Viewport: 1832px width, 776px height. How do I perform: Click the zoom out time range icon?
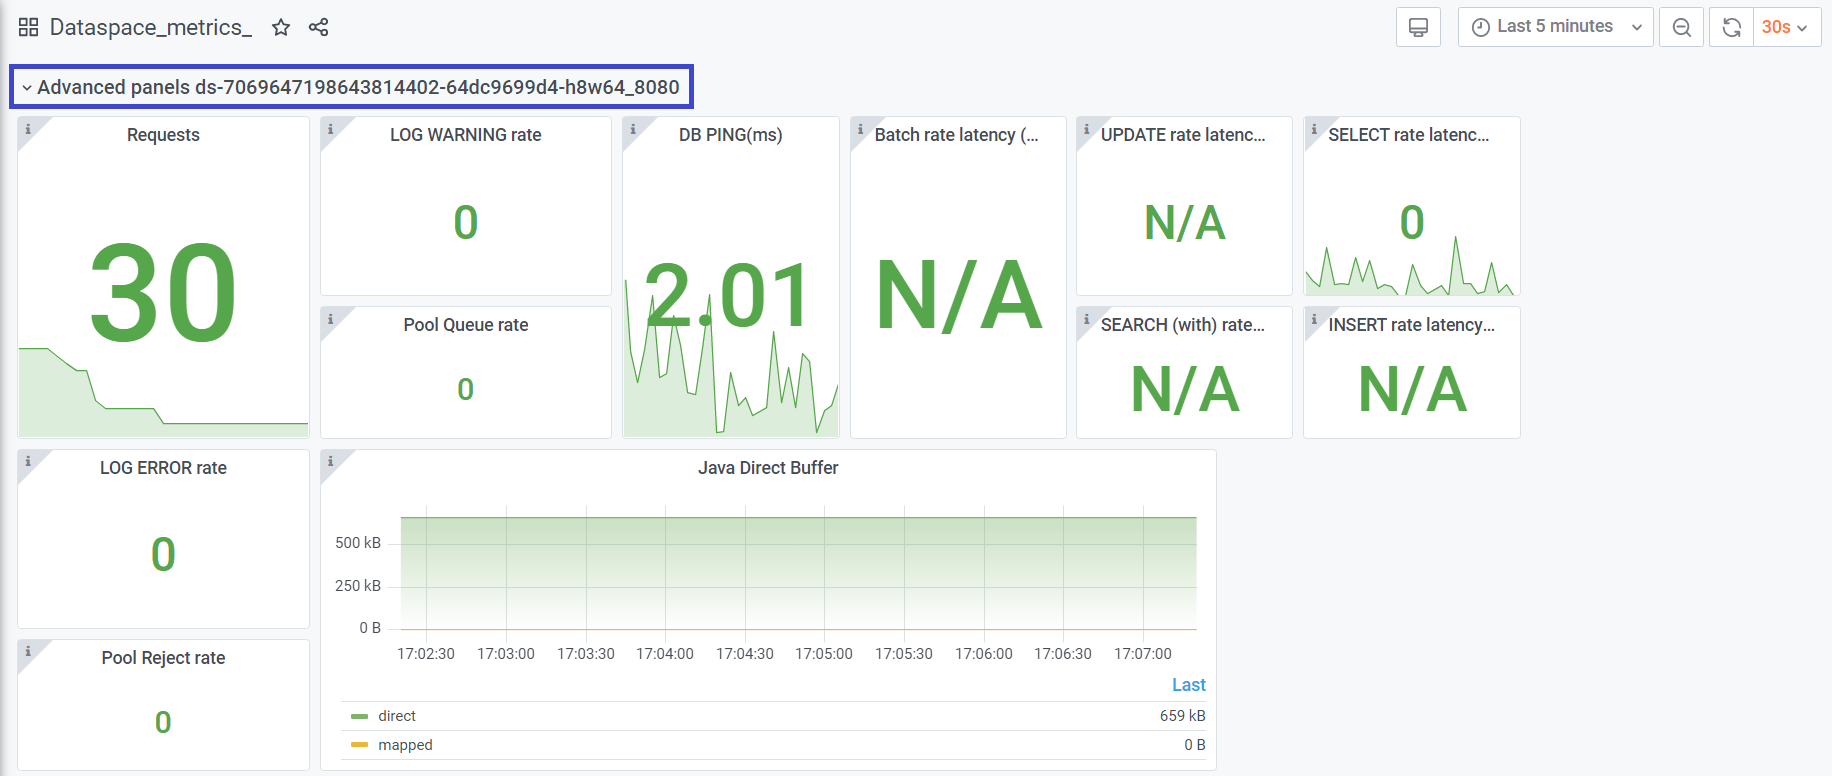point(1681,27)
